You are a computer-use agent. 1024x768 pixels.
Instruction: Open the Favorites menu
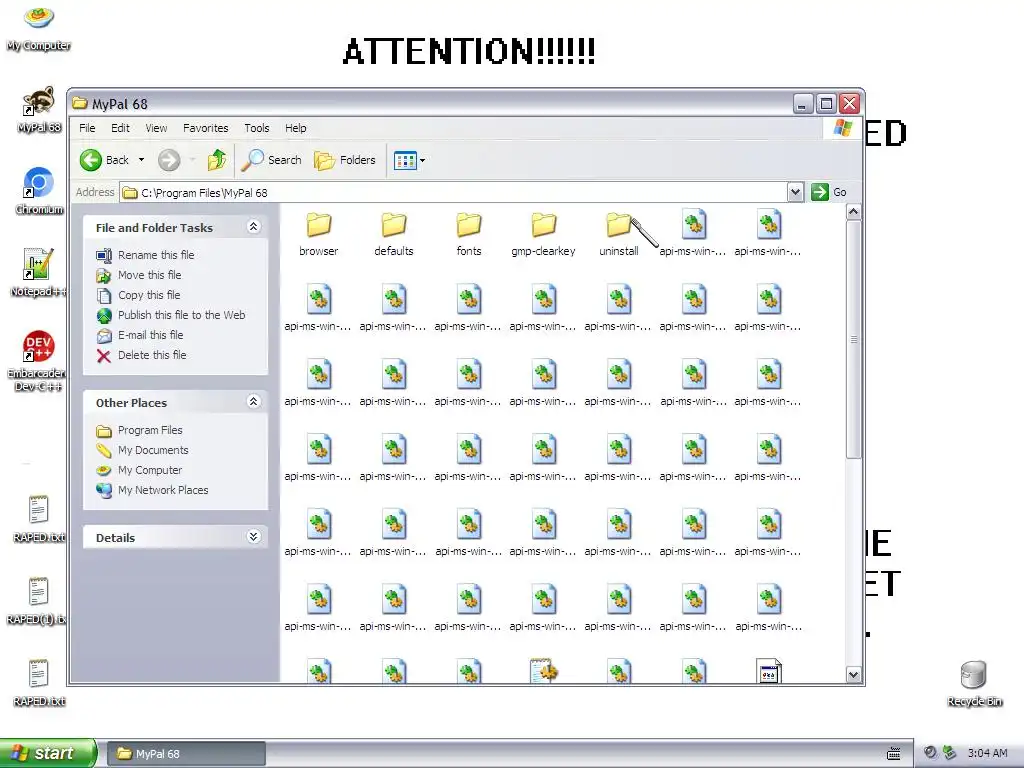(206, 128)
